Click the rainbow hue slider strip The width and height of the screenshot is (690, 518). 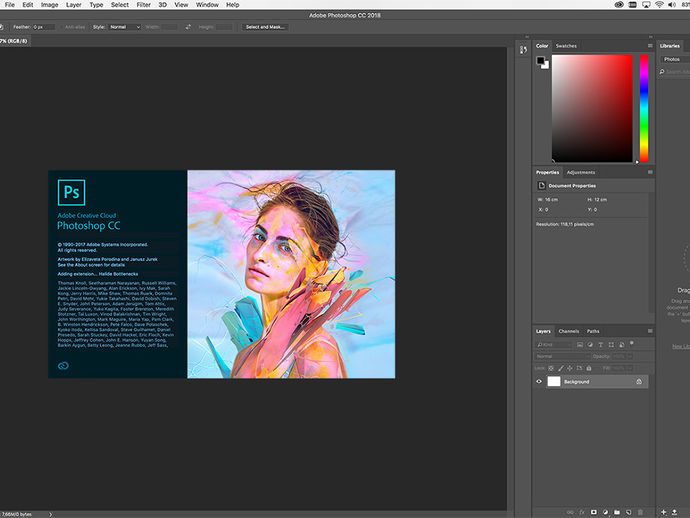(x=644, y=108)
